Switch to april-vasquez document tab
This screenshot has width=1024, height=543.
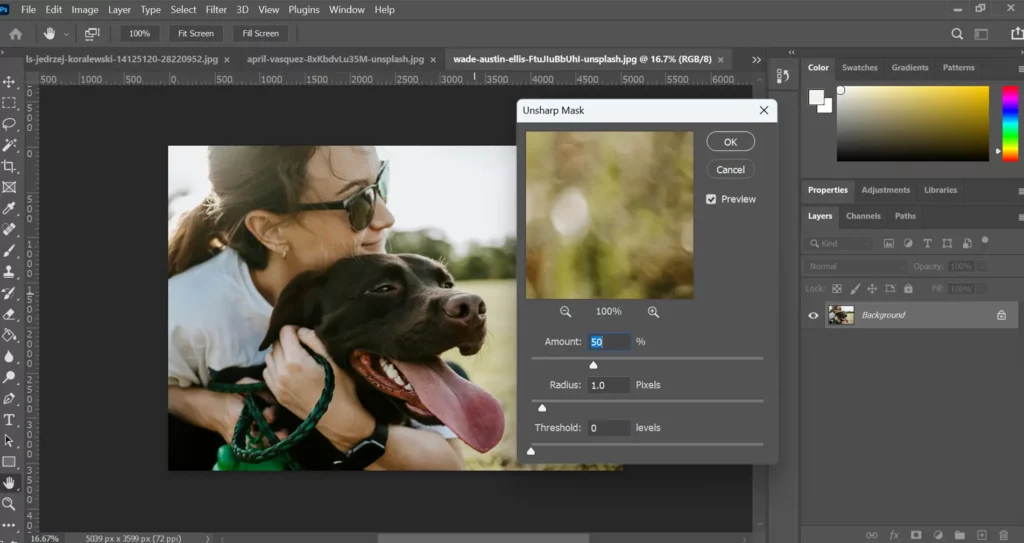335,59
